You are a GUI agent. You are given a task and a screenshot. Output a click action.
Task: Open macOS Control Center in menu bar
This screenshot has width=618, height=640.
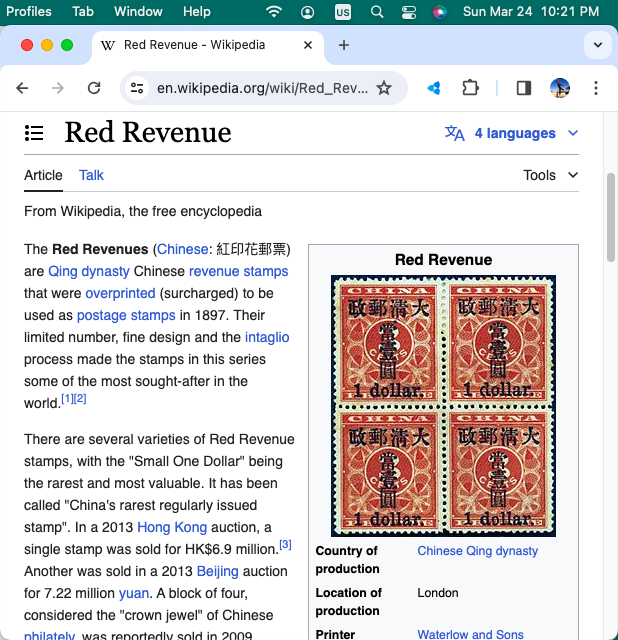(408, 12)
